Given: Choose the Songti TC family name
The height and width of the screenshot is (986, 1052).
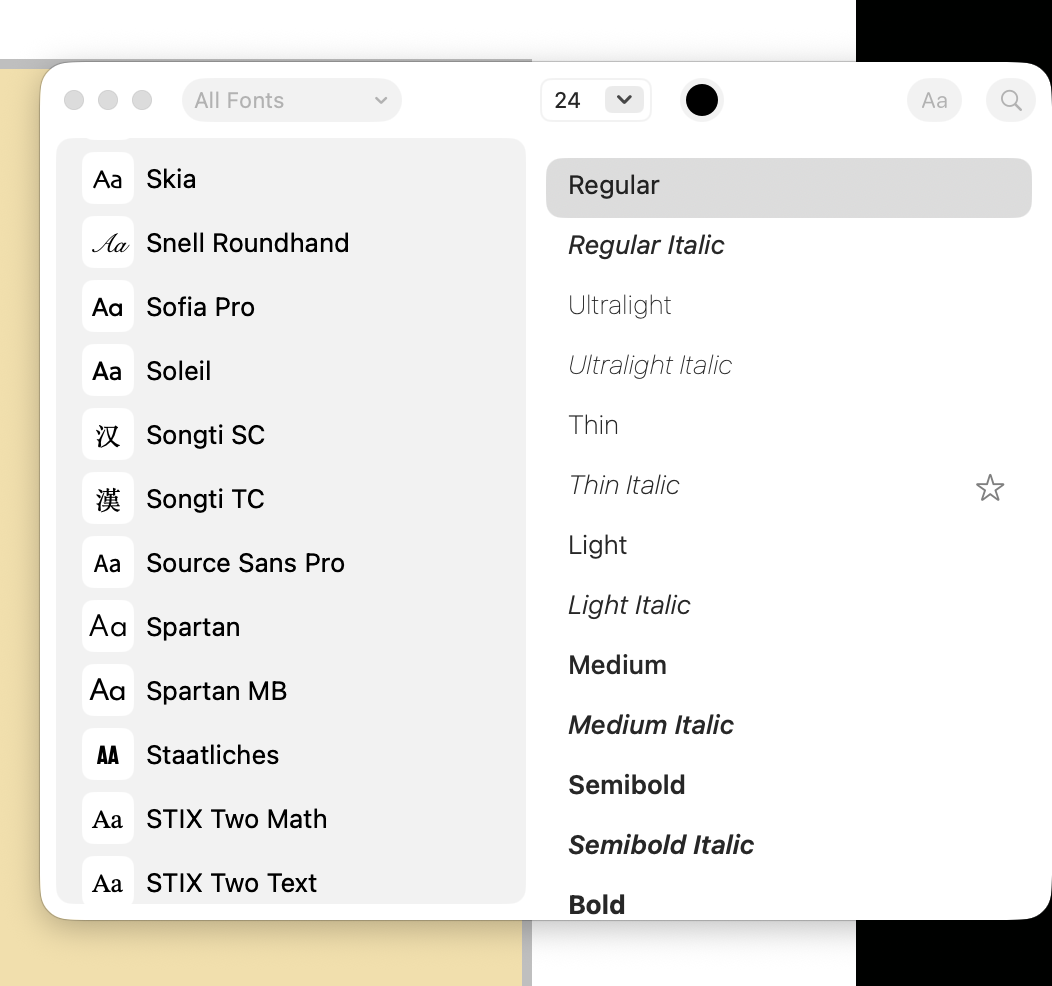Looking at the screenshot, I should coord(205,499).
